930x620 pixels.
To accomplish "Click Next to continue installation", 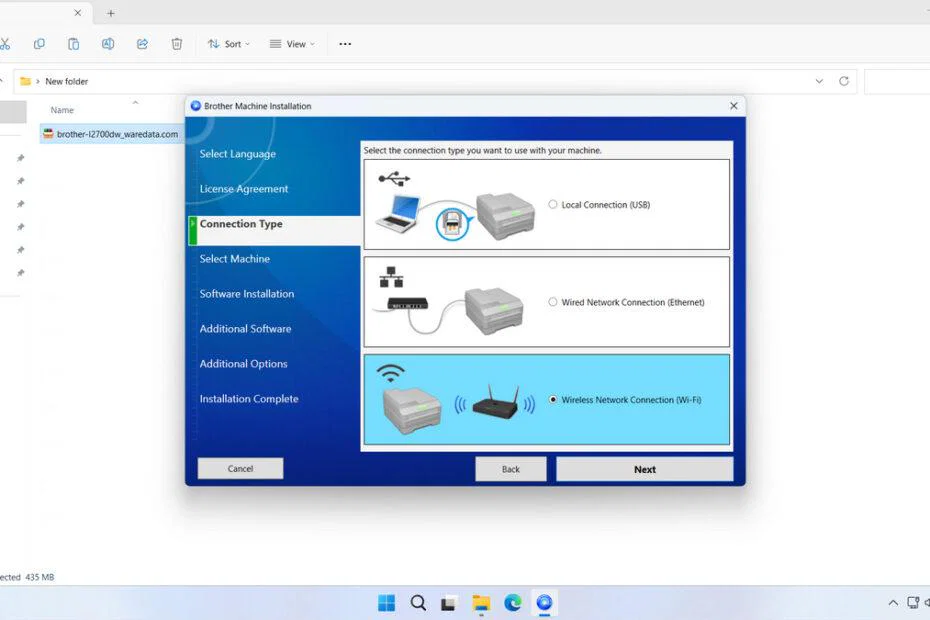I will coord(644,469).
